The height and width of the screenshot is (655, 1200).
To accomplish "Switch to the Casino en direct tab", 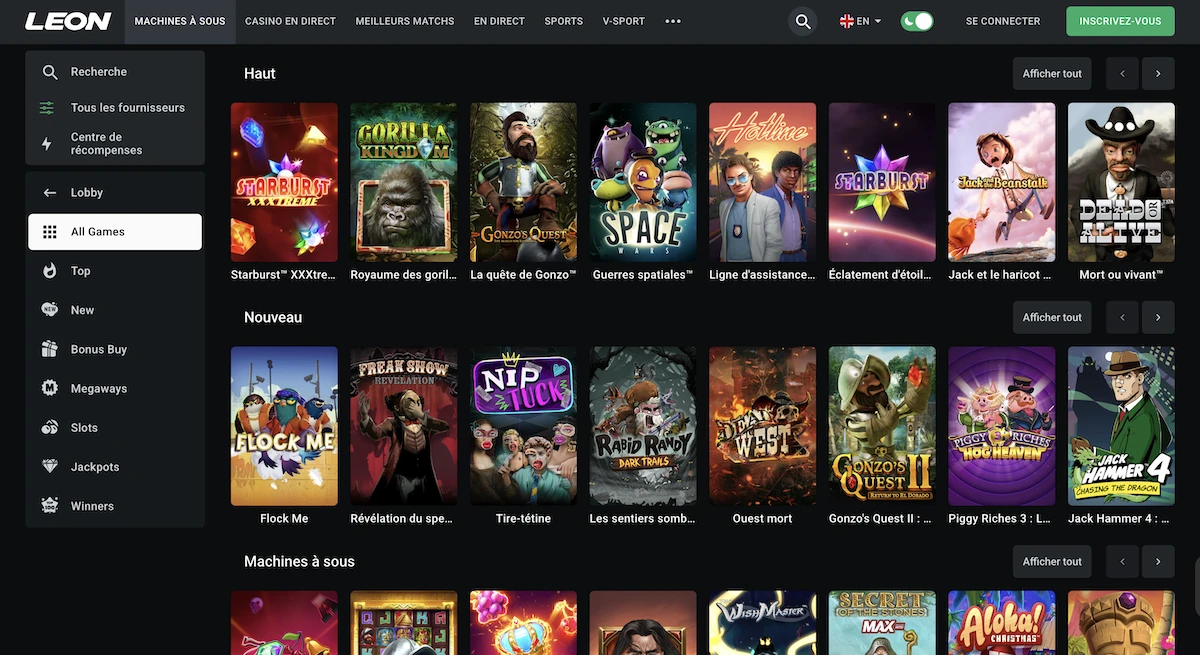I will click(290, 20).
